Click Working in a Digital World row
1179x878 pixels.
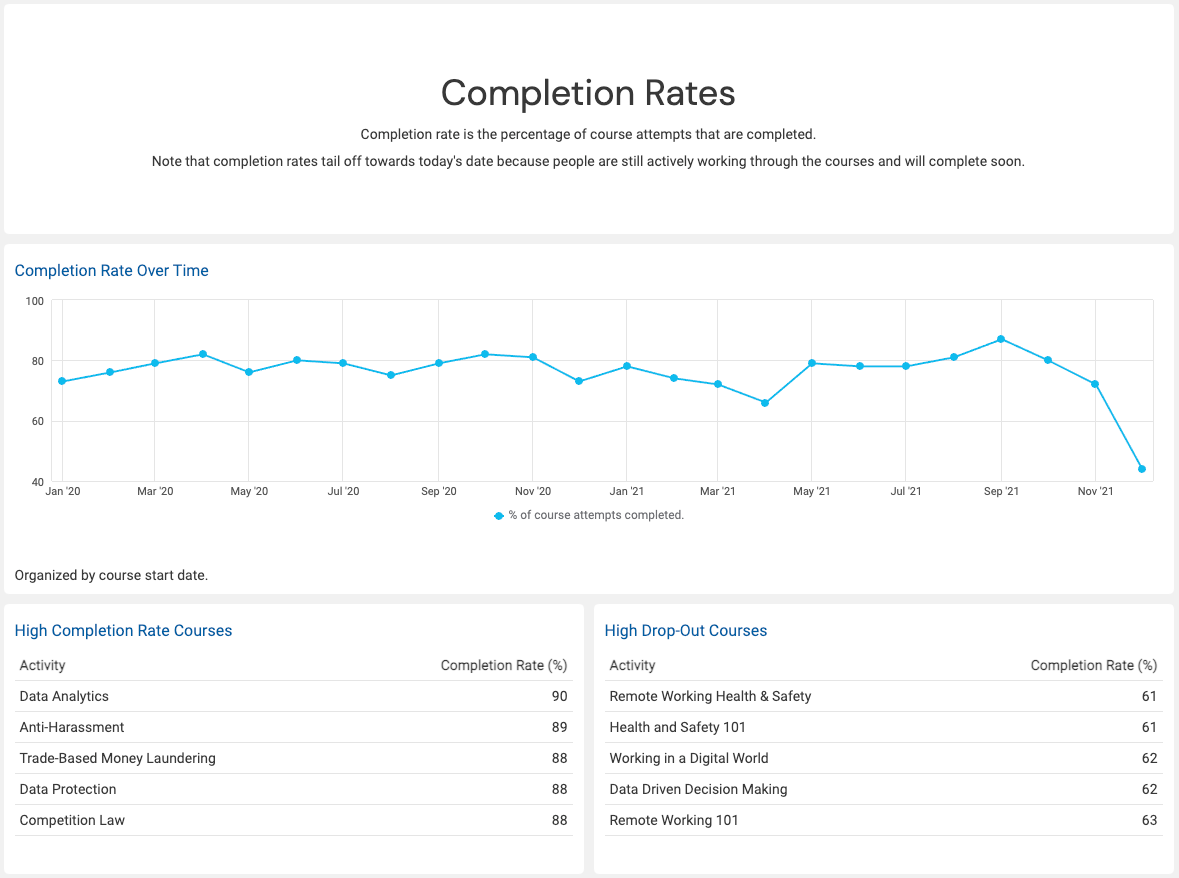pyautogui.click(x=883, y=758)
